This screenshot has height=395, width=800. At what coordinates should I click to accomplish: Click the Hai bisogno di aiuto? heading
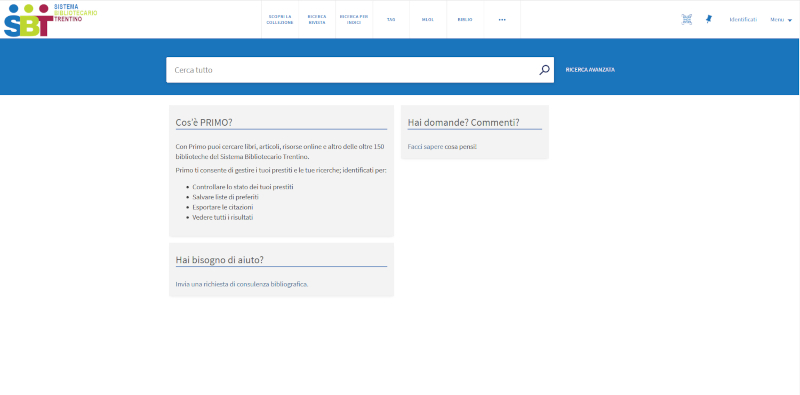[220, 260]
